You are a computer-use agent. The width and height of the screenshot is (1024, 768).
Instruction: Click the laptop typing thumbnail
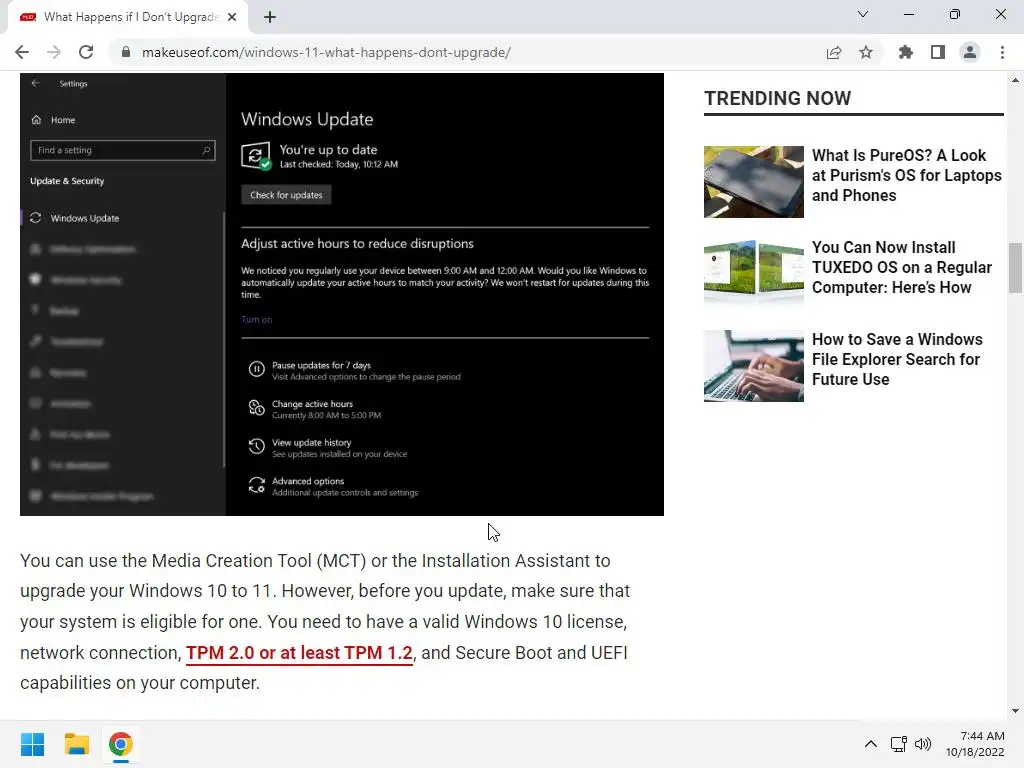coord(754,366)
